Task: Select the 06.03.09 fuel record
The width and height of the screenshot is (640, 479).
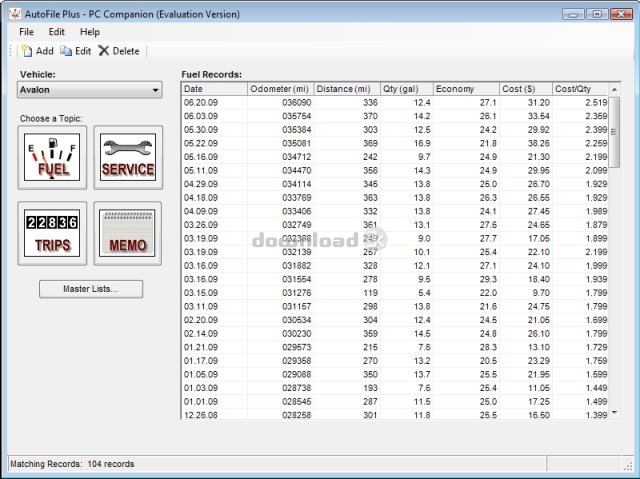Action: 395,116
